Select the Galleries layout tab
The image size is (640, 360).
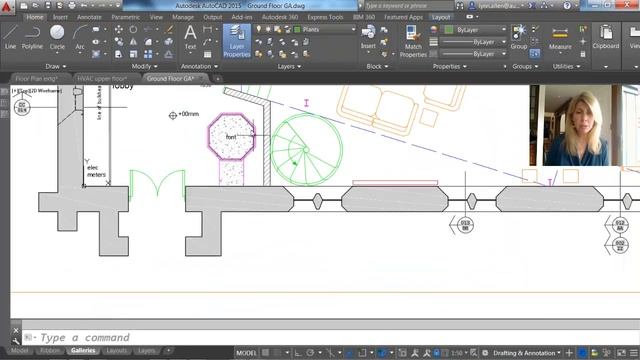83,350
